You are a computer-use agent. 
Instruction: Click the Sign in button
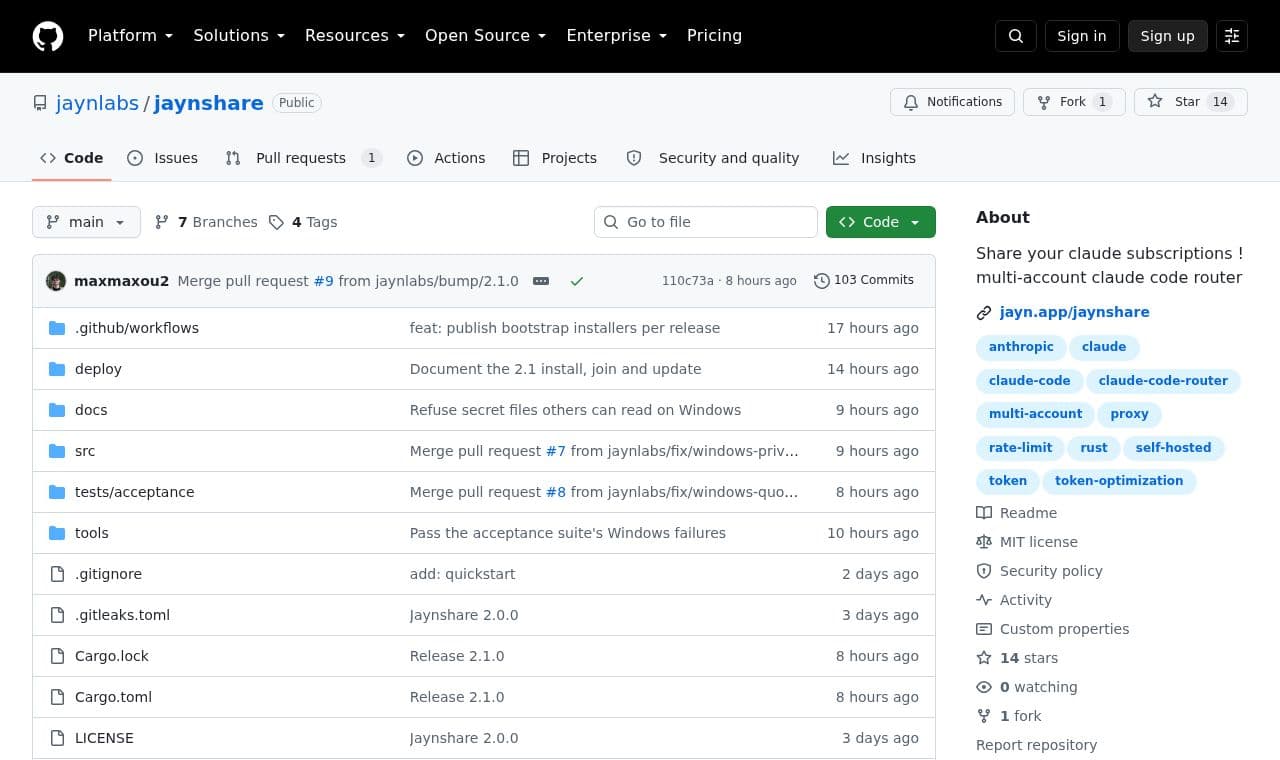(x=1082, y=36)
